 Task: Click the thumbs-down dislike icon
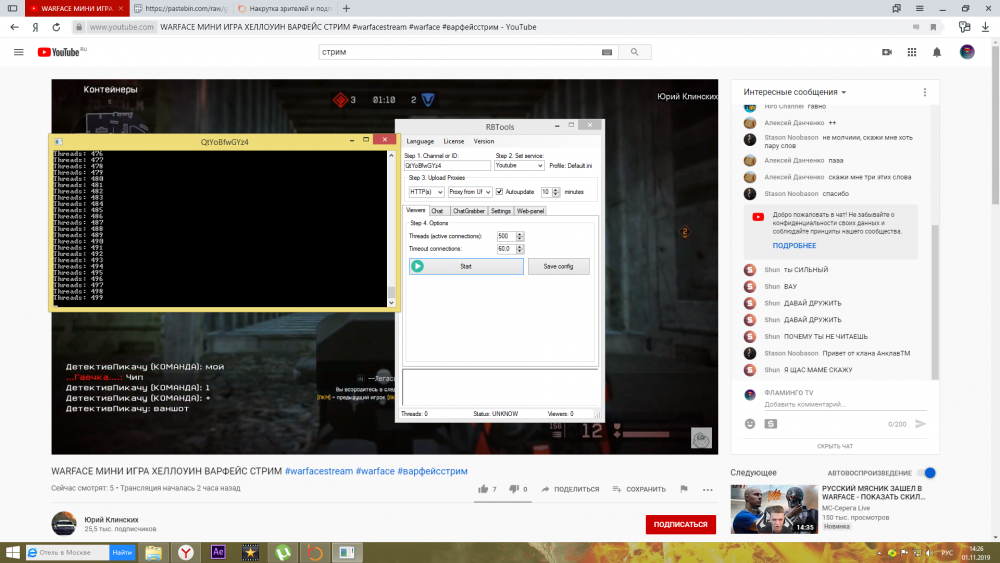(x=513, y=489)
